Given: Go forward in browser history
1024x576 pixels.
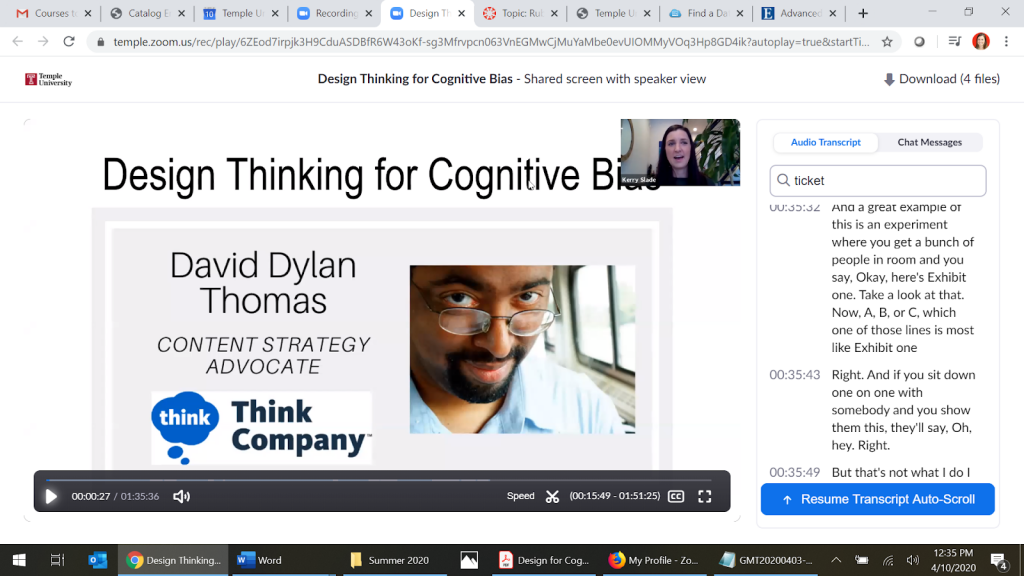Looking at the screenshot, I should pos(43,42).
